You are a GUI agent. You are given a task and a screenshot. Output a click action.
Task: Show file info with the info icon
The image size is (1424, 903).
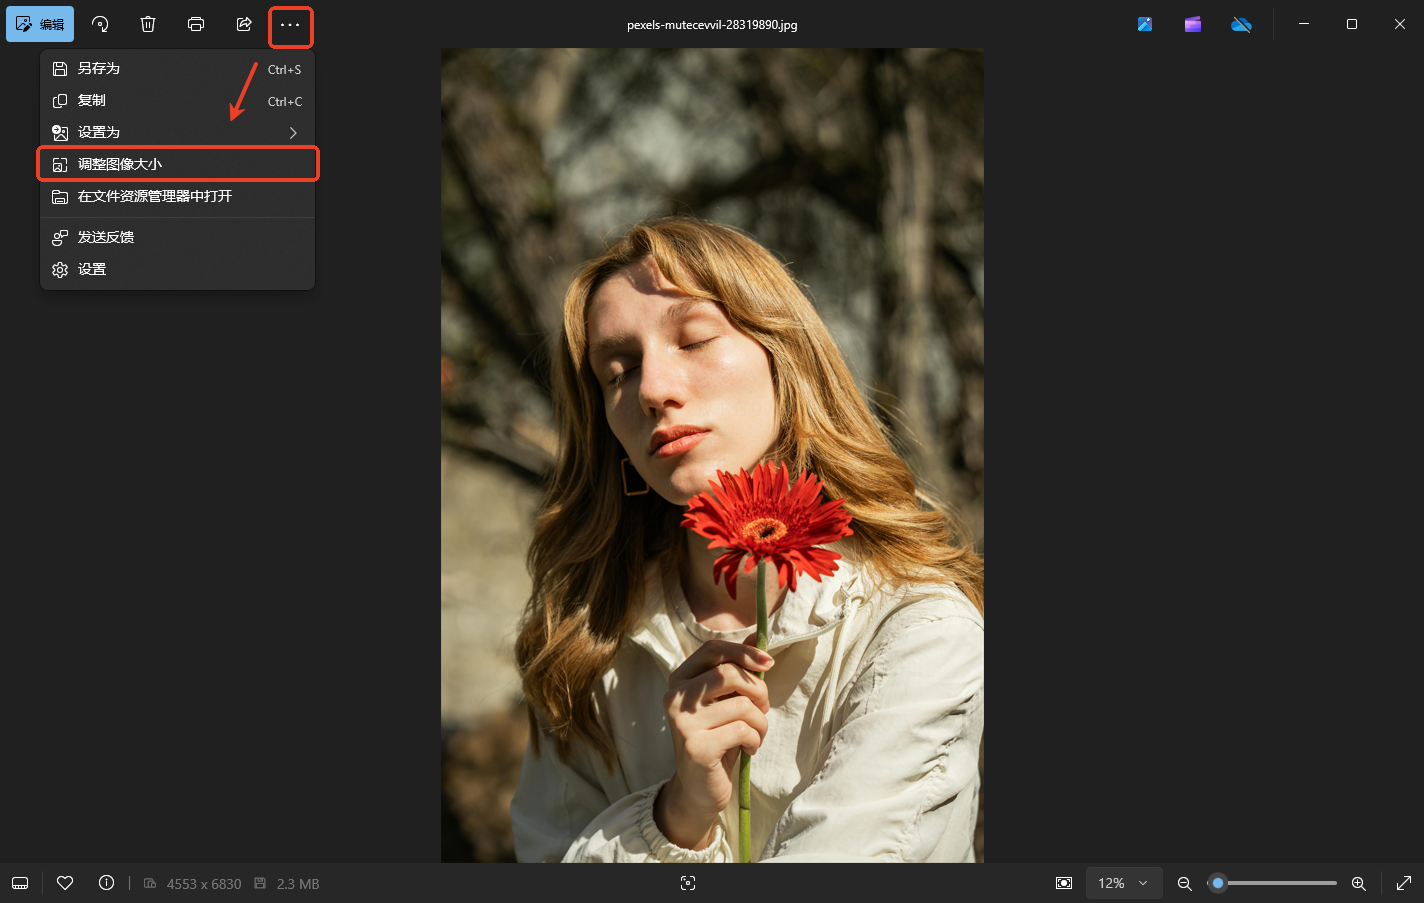click(106, 883)
